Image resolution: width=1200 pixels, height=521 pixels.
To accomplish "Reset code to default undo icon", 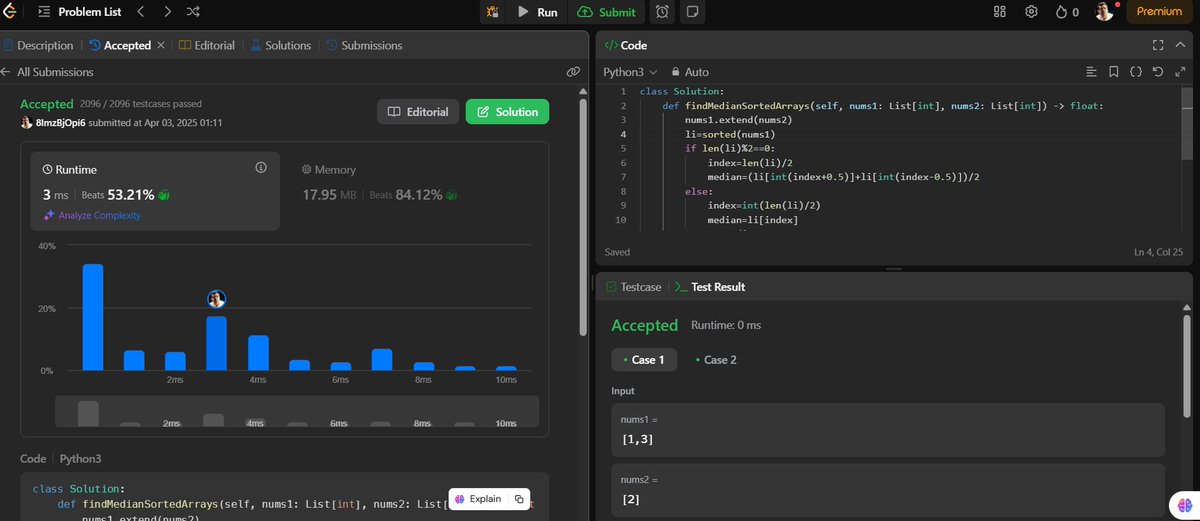I will (x=1158, y=72).
